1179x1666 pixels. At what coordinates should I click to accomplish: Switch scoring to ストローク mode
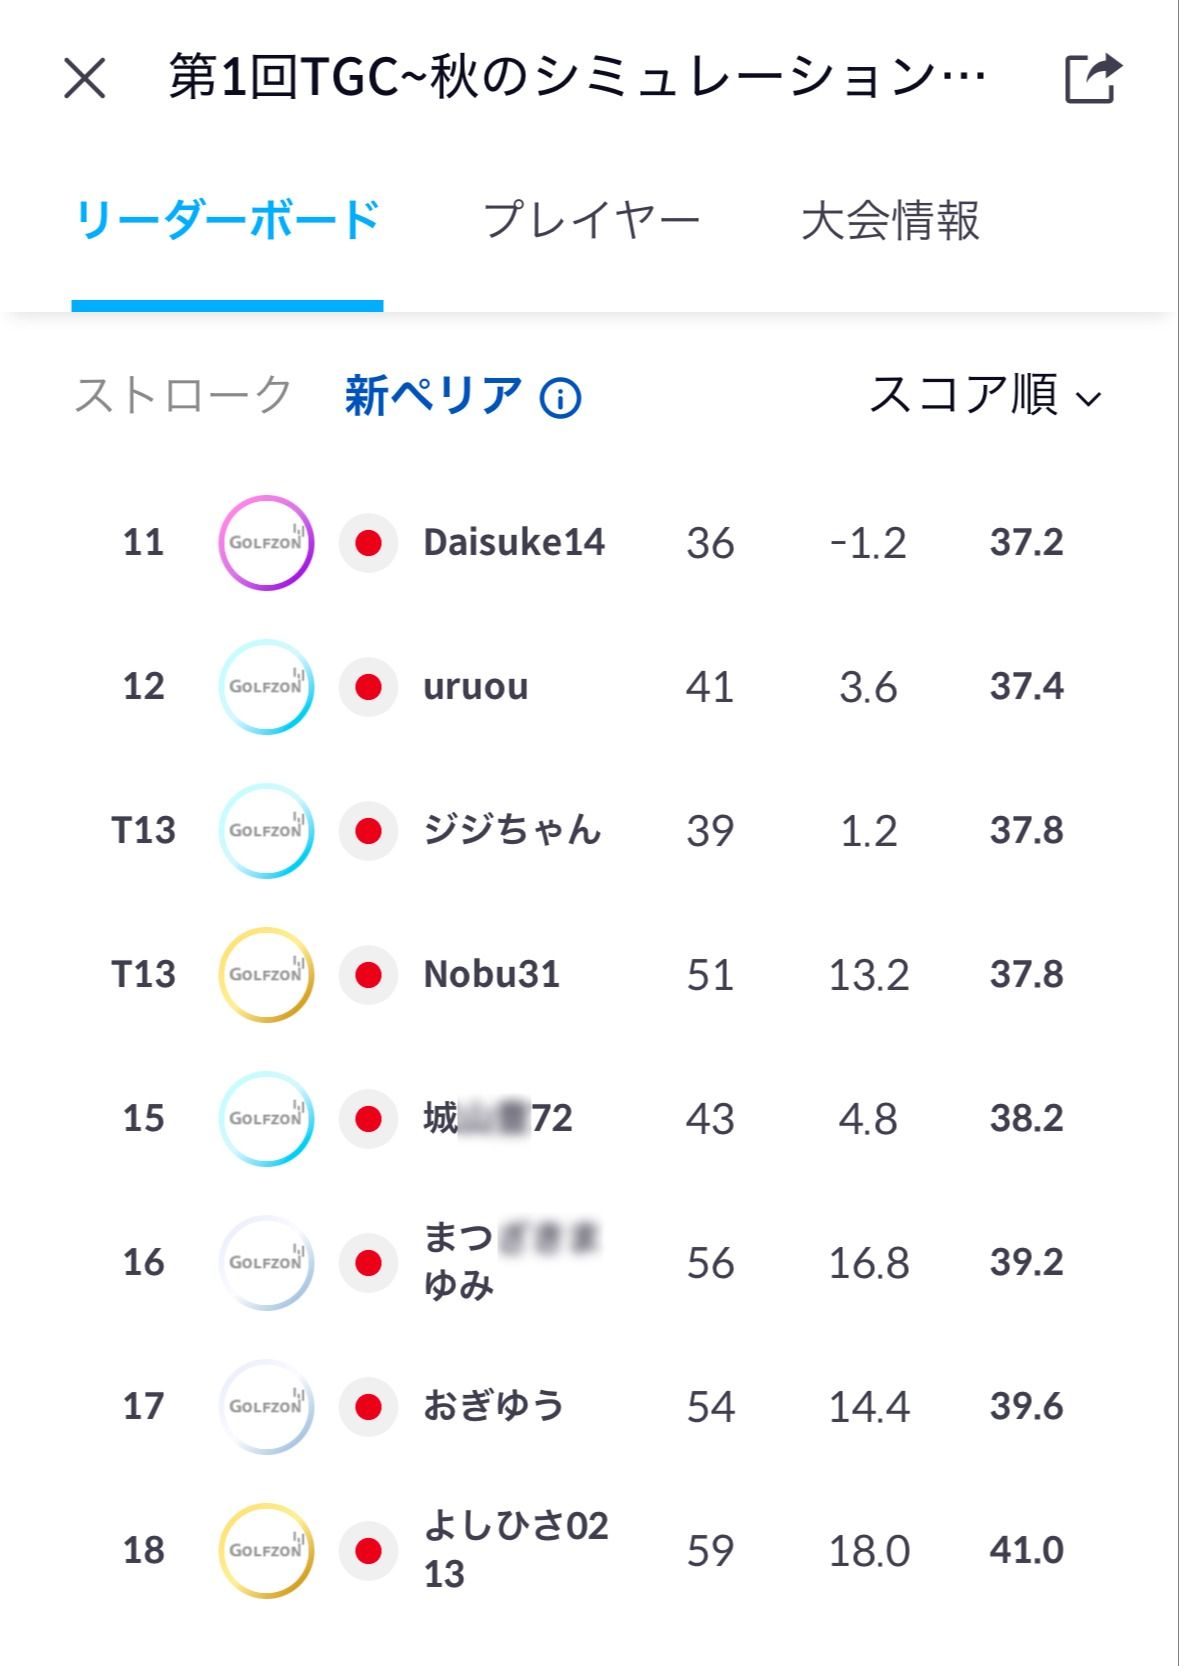coord(183,395)
